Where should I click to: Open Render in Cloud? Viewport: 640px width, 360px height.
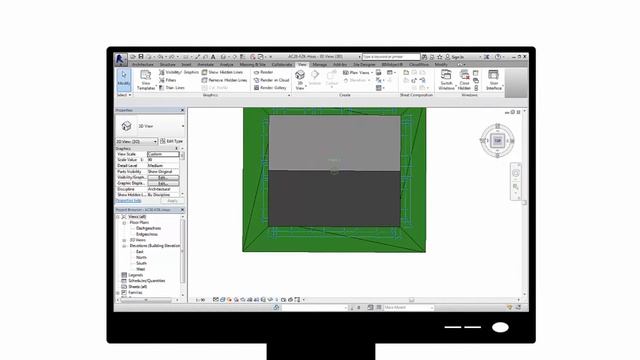(x=271, y=80)
